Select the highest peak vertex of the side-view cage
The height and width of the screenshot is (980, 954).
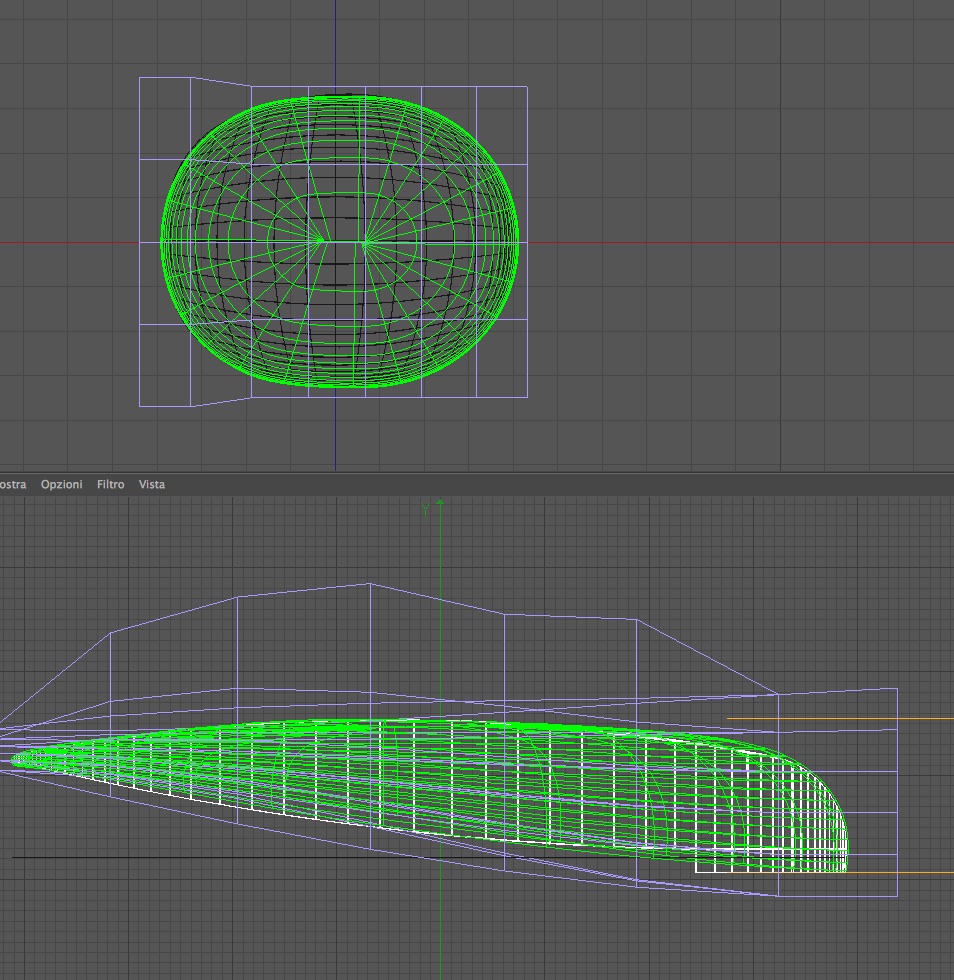370,584
